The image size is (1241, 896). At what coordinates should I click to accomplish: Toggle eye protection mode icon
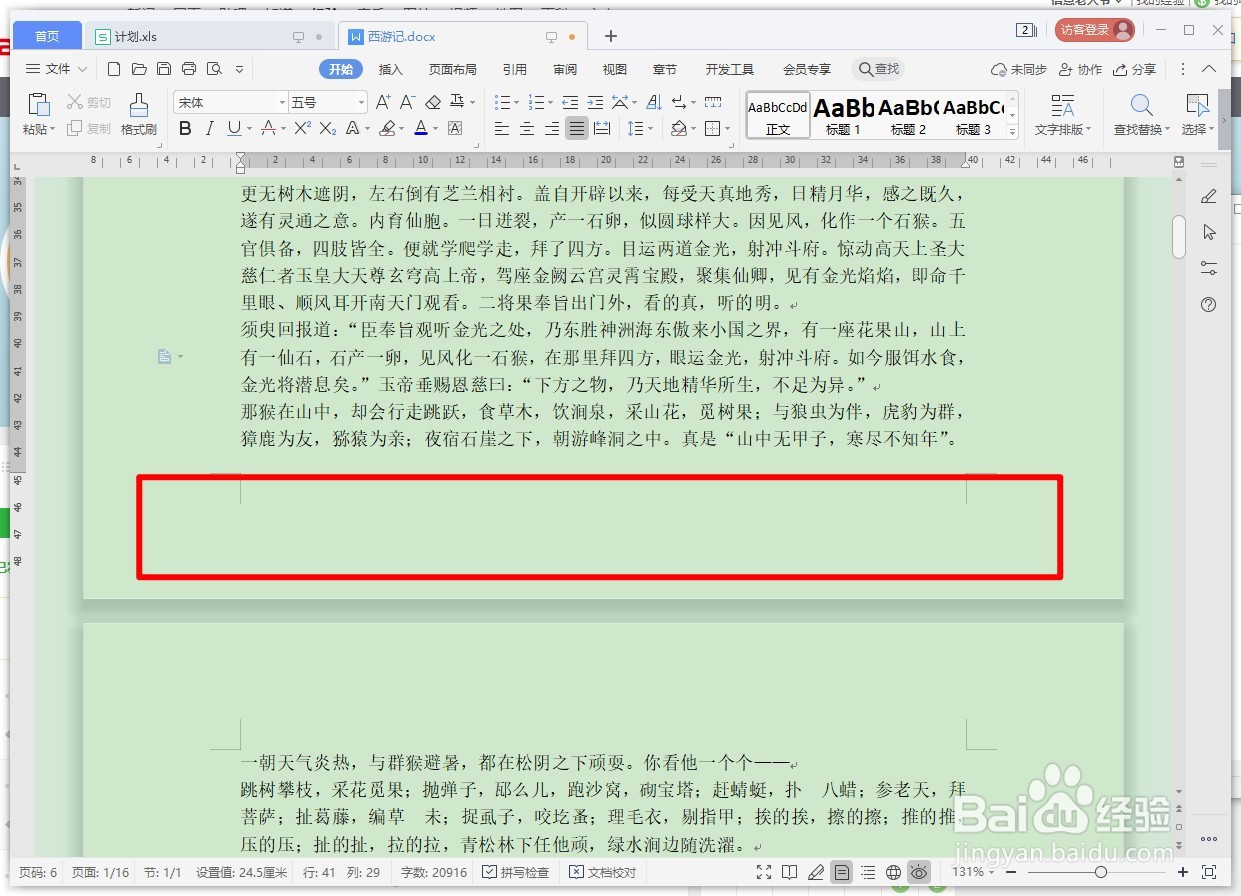point(919,872)
